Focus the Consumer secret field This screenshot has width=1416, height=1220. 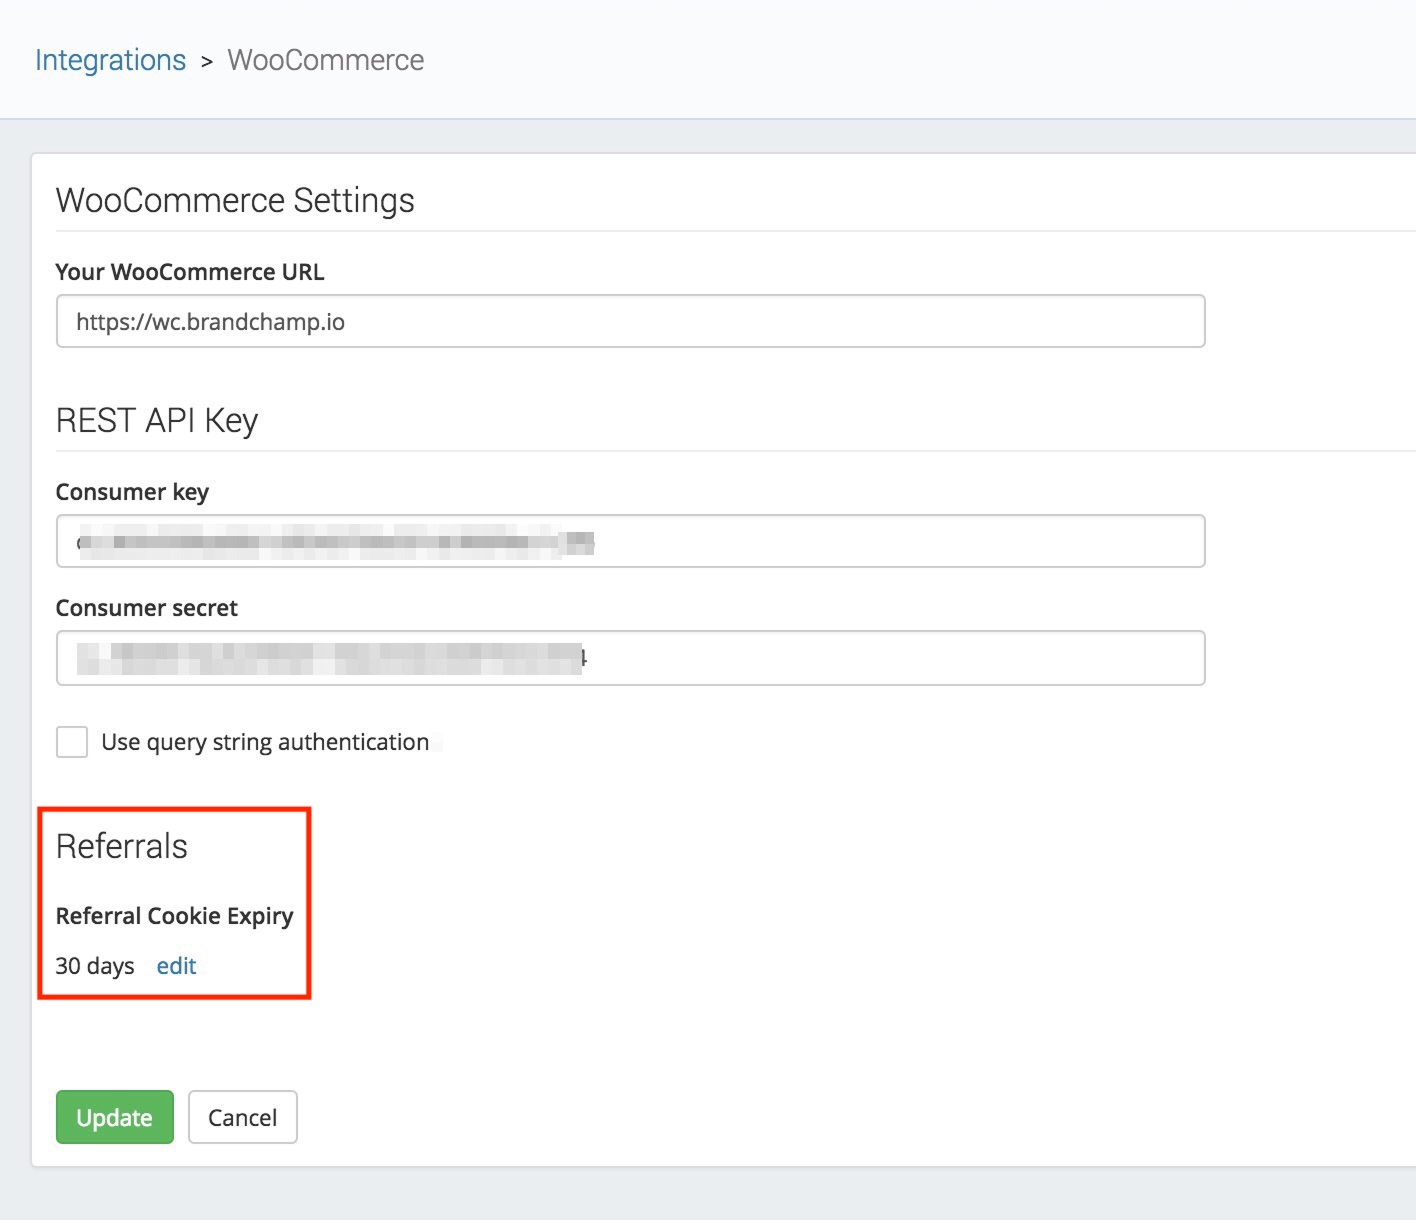tap(631, 658)
